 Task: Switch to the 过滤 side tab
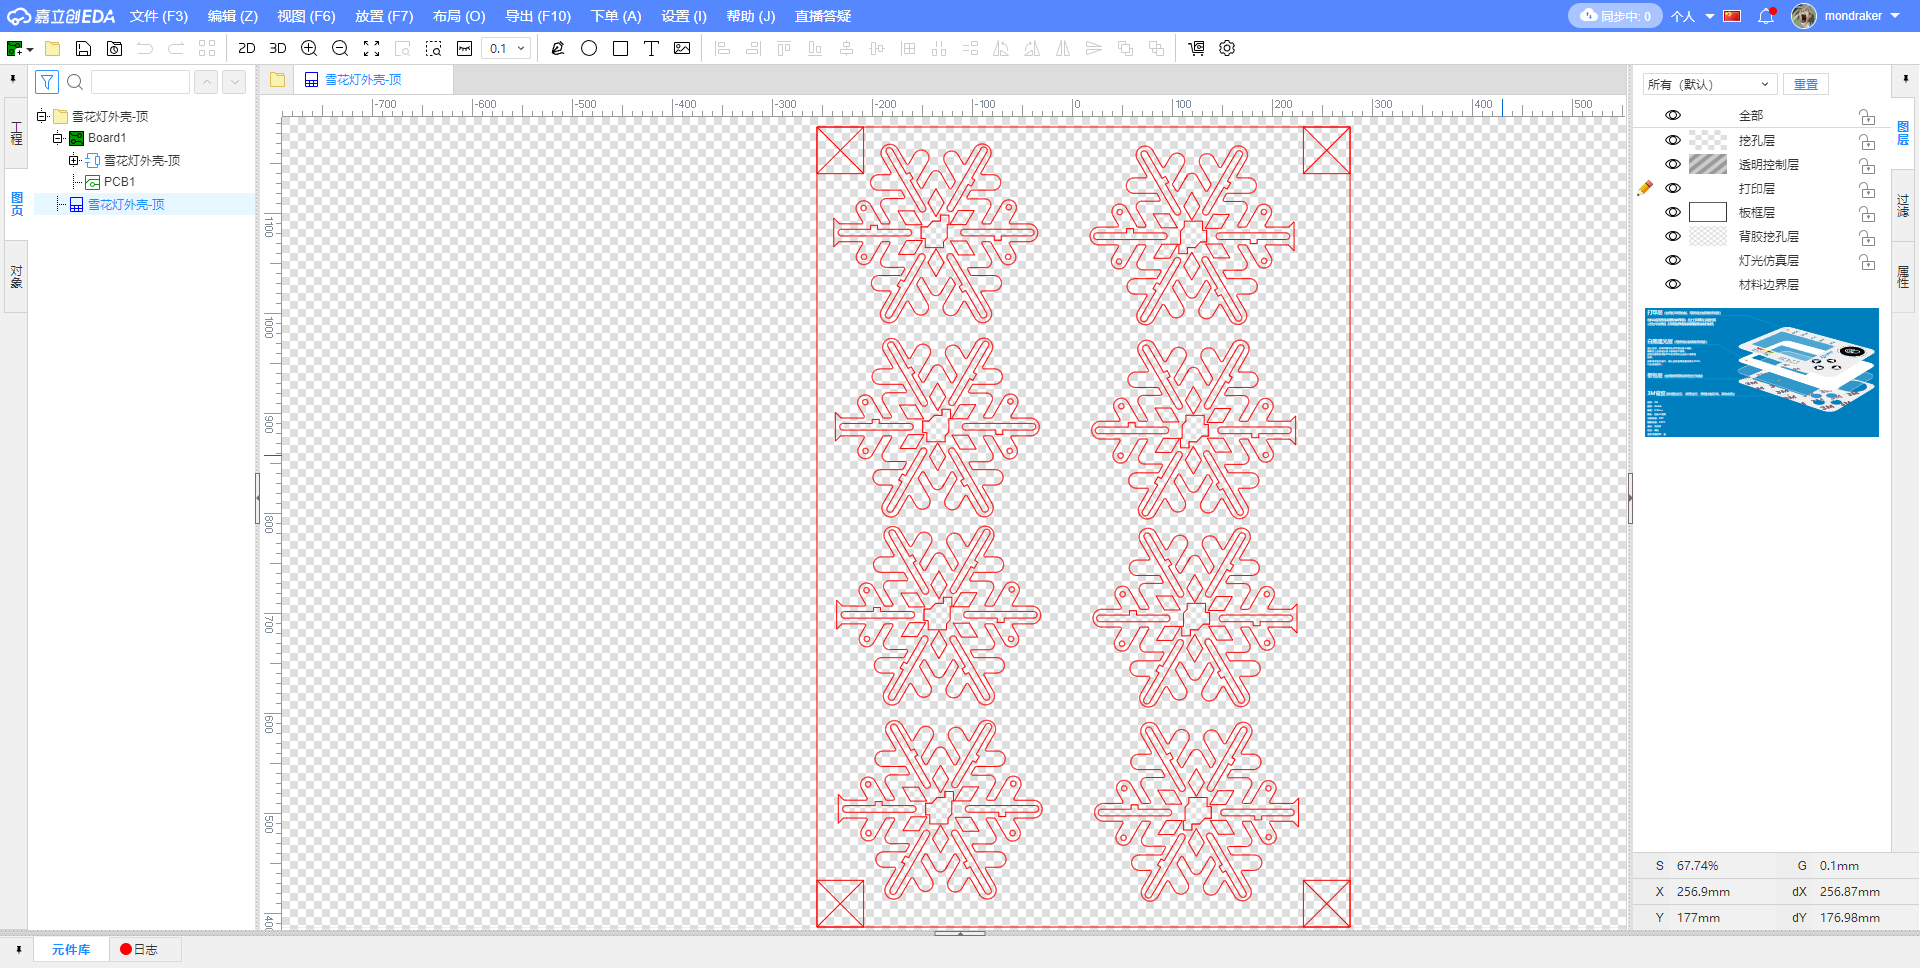pyautogui.click(x=1903, y=206)
